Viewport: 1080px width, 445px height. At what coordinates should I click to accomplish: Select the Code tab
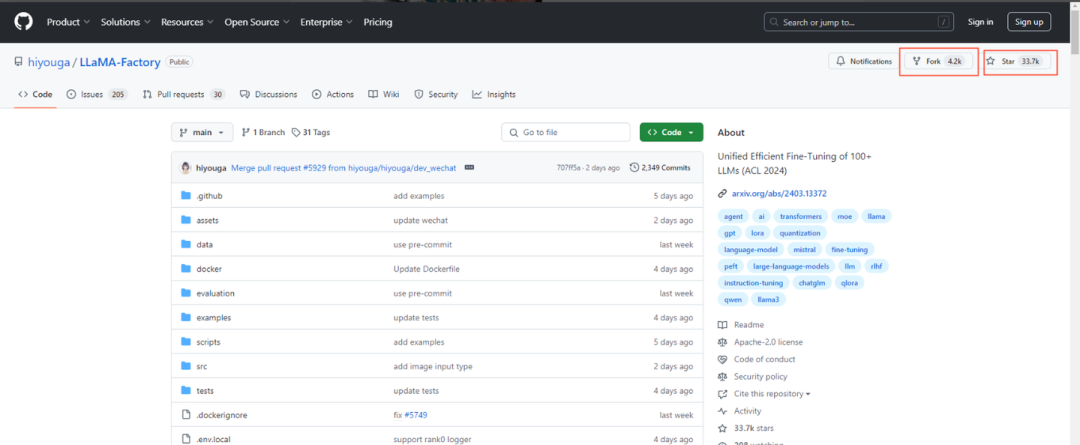point(36,94)
